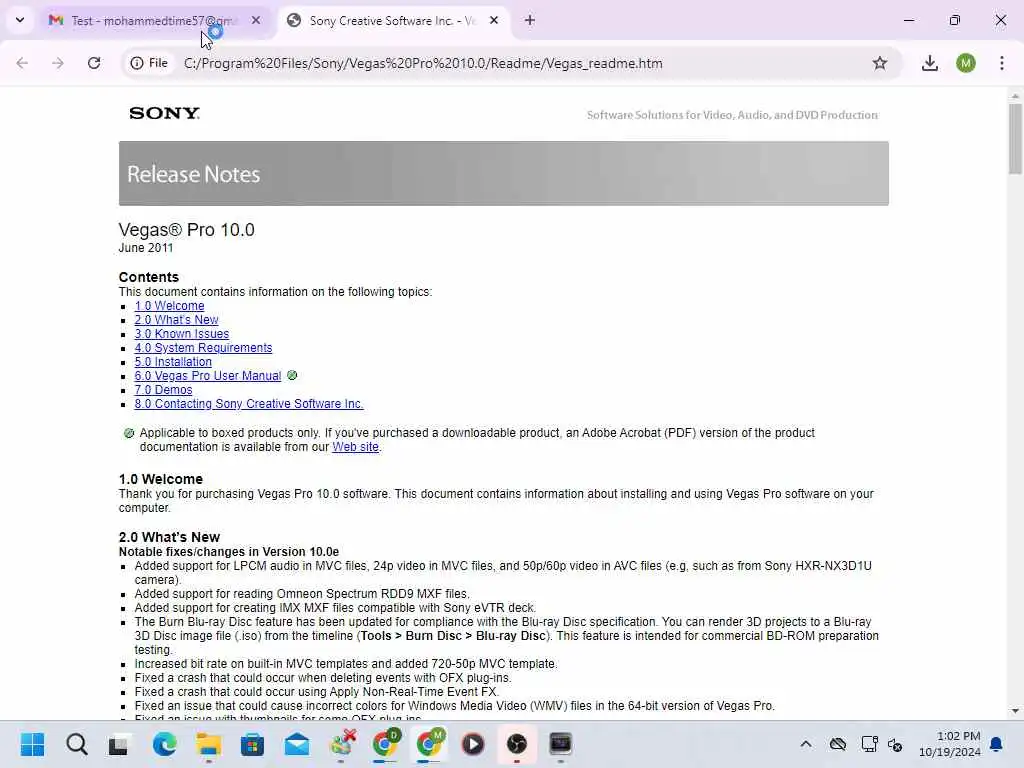The image size is (1024, 768).
Task: Open File Explorer from the taskbar
Action: pos(208,744)
